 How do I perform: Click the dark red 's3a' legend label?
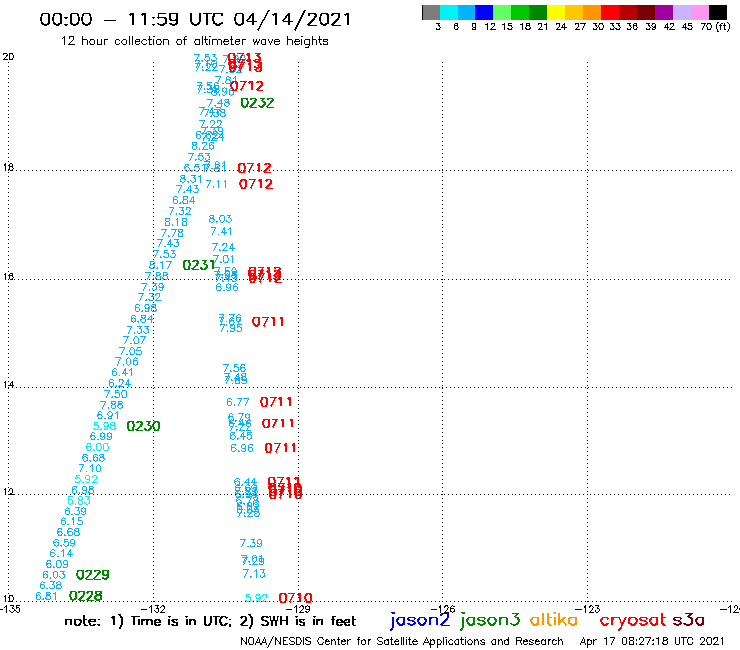688,620
